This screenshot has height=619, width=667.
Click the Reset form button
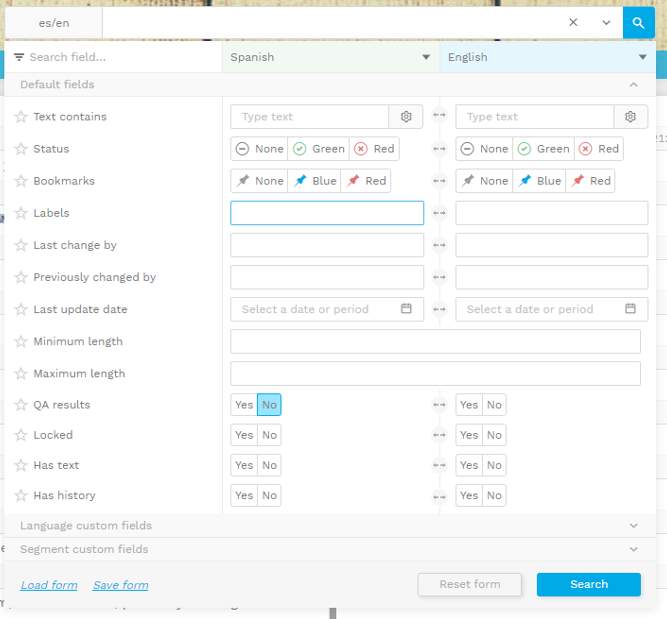tap(470, 584)
